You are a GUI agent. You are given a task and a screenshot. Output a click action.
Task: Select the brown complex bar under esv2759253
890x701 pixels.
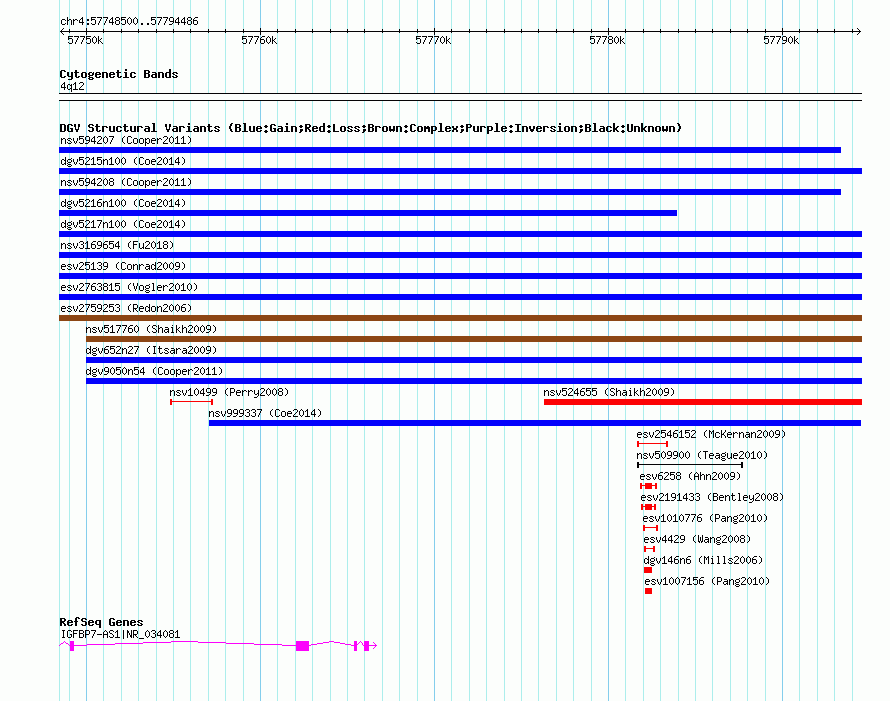point(460,318)
